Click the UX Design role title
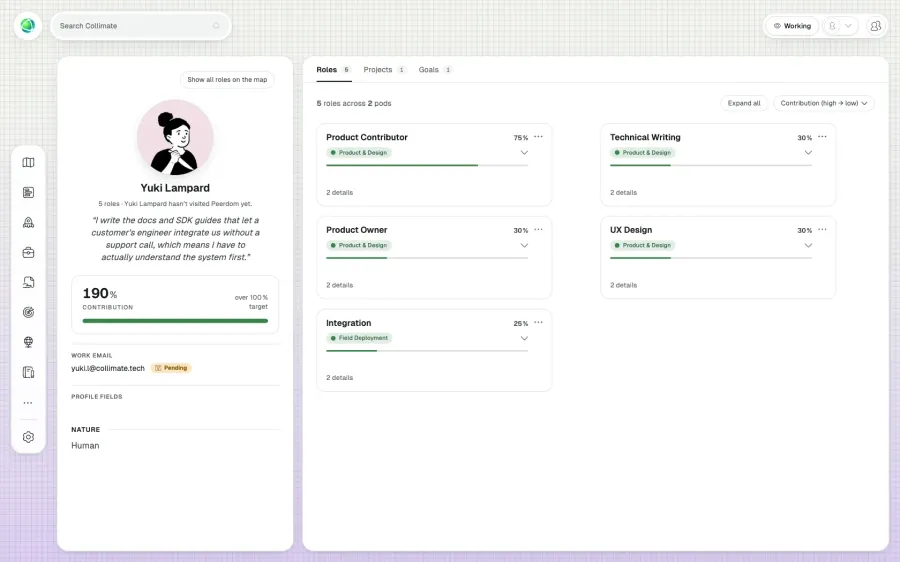 click(x=631, y=230)
